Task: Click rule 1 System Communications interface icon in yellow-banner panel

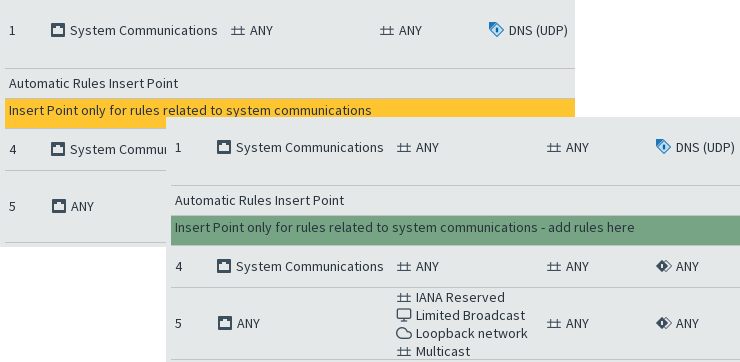Action: point(58,31)
